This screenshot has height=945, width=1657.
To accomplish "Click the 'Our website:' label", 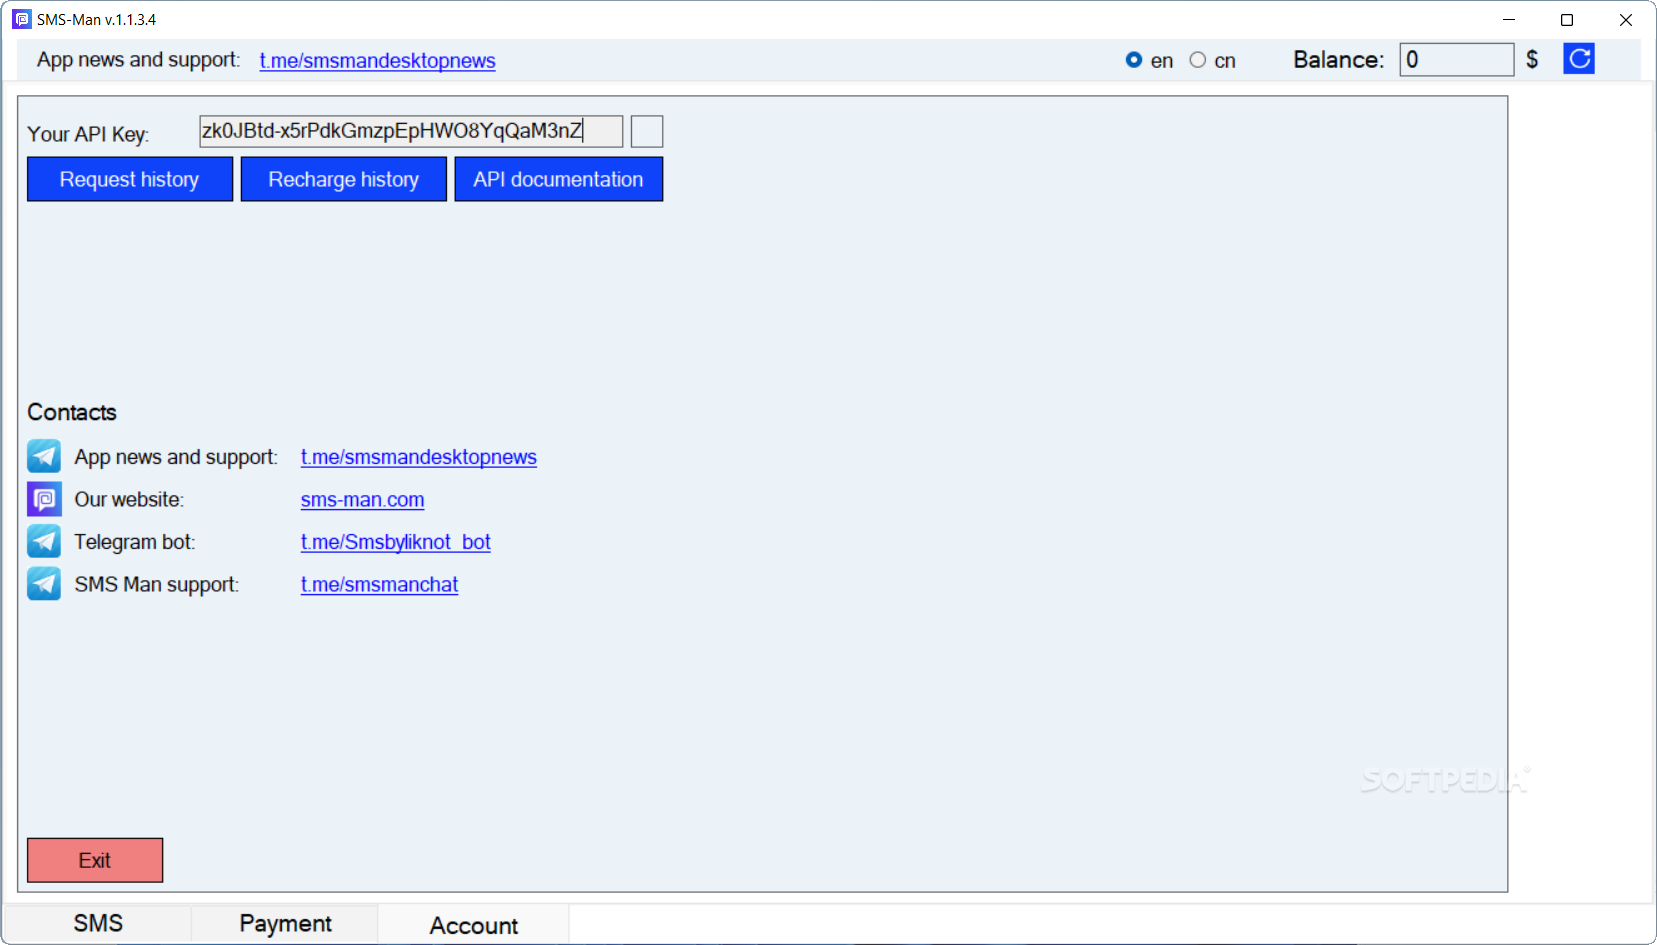I will [x=129, y=499].
